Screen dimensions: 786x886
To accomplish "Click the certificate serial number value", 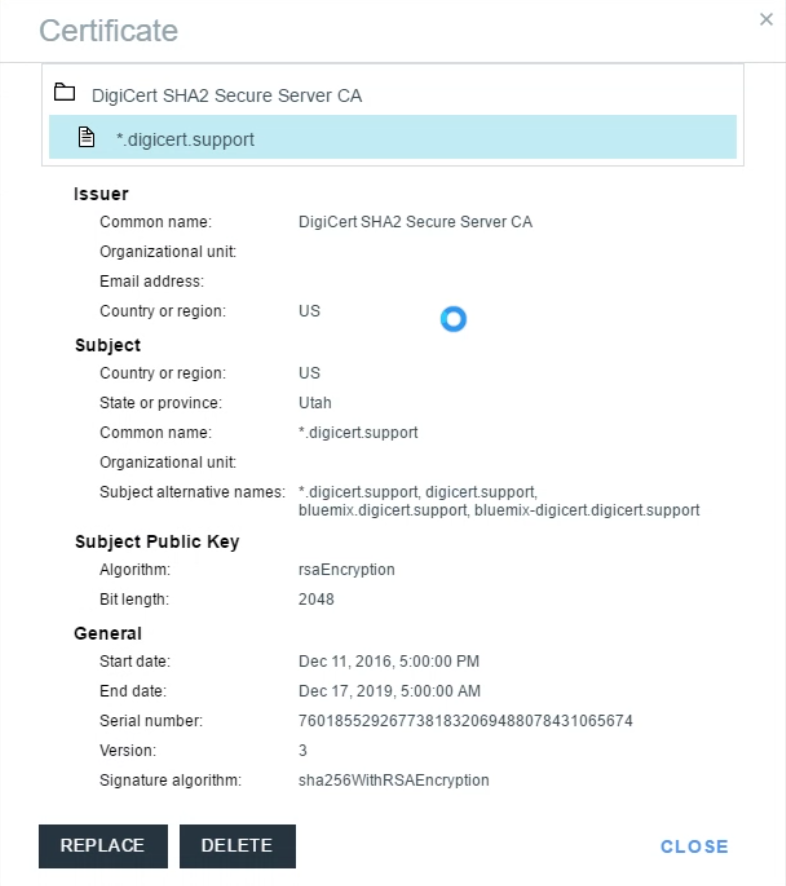I will [x=465, y=720].
